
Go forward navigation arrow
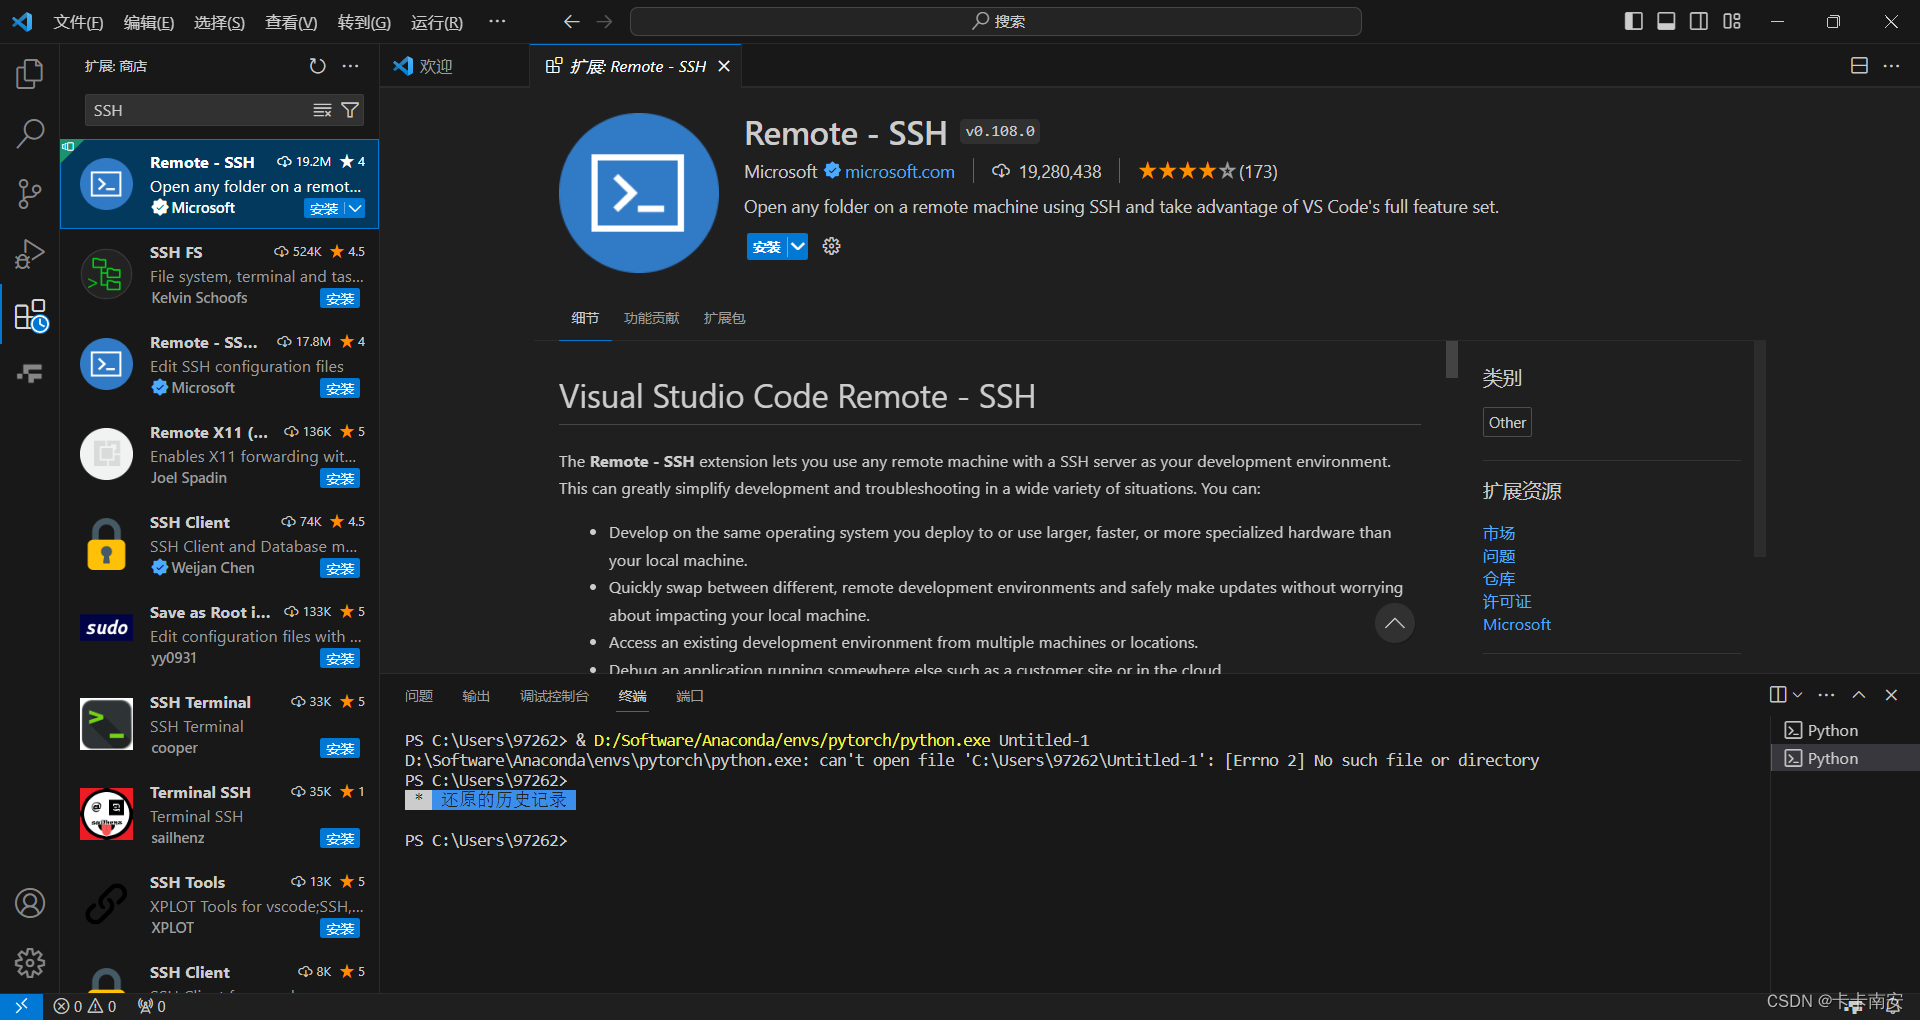click(x=604, y=21)
